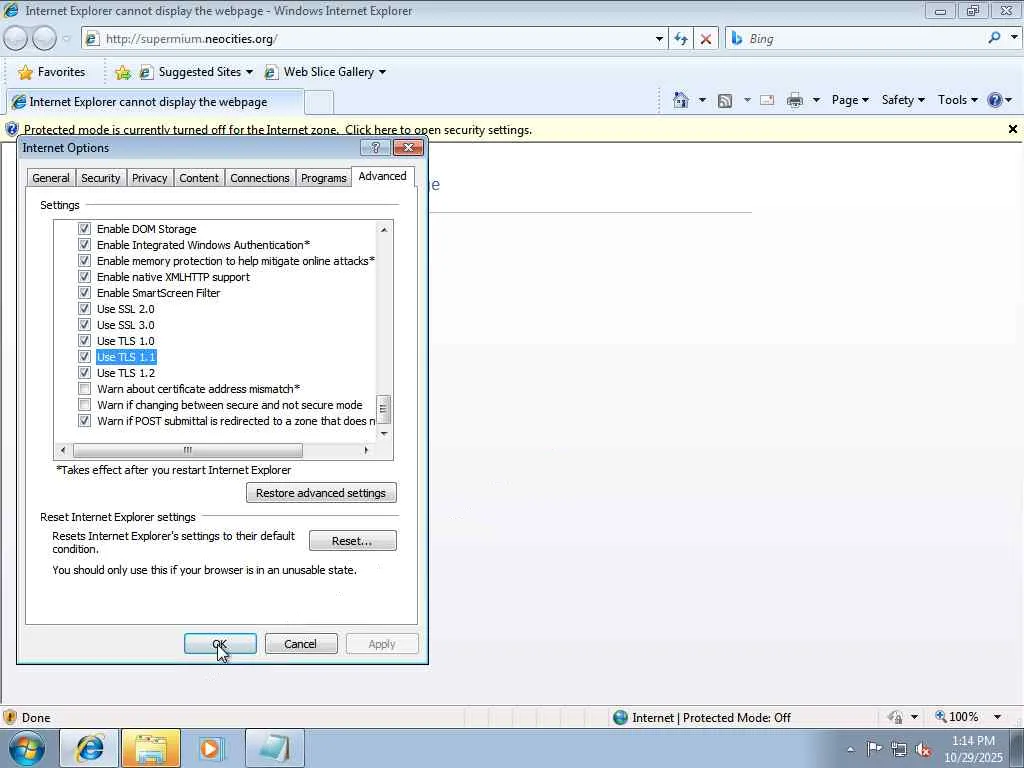Toggle the Use SSL 3.0 checkbox
This screenshot has height=768, width=1024.
click(x=84, y=325)
